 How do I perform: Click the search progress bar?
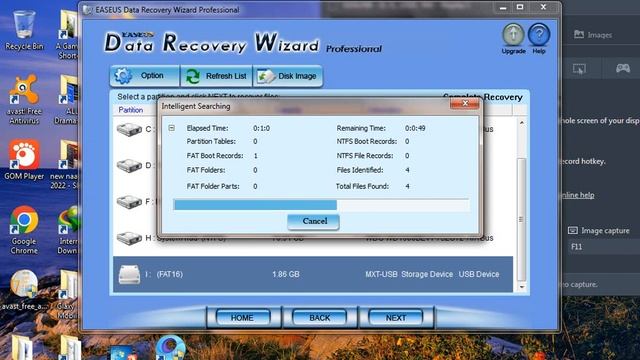[x=321, y=205]
